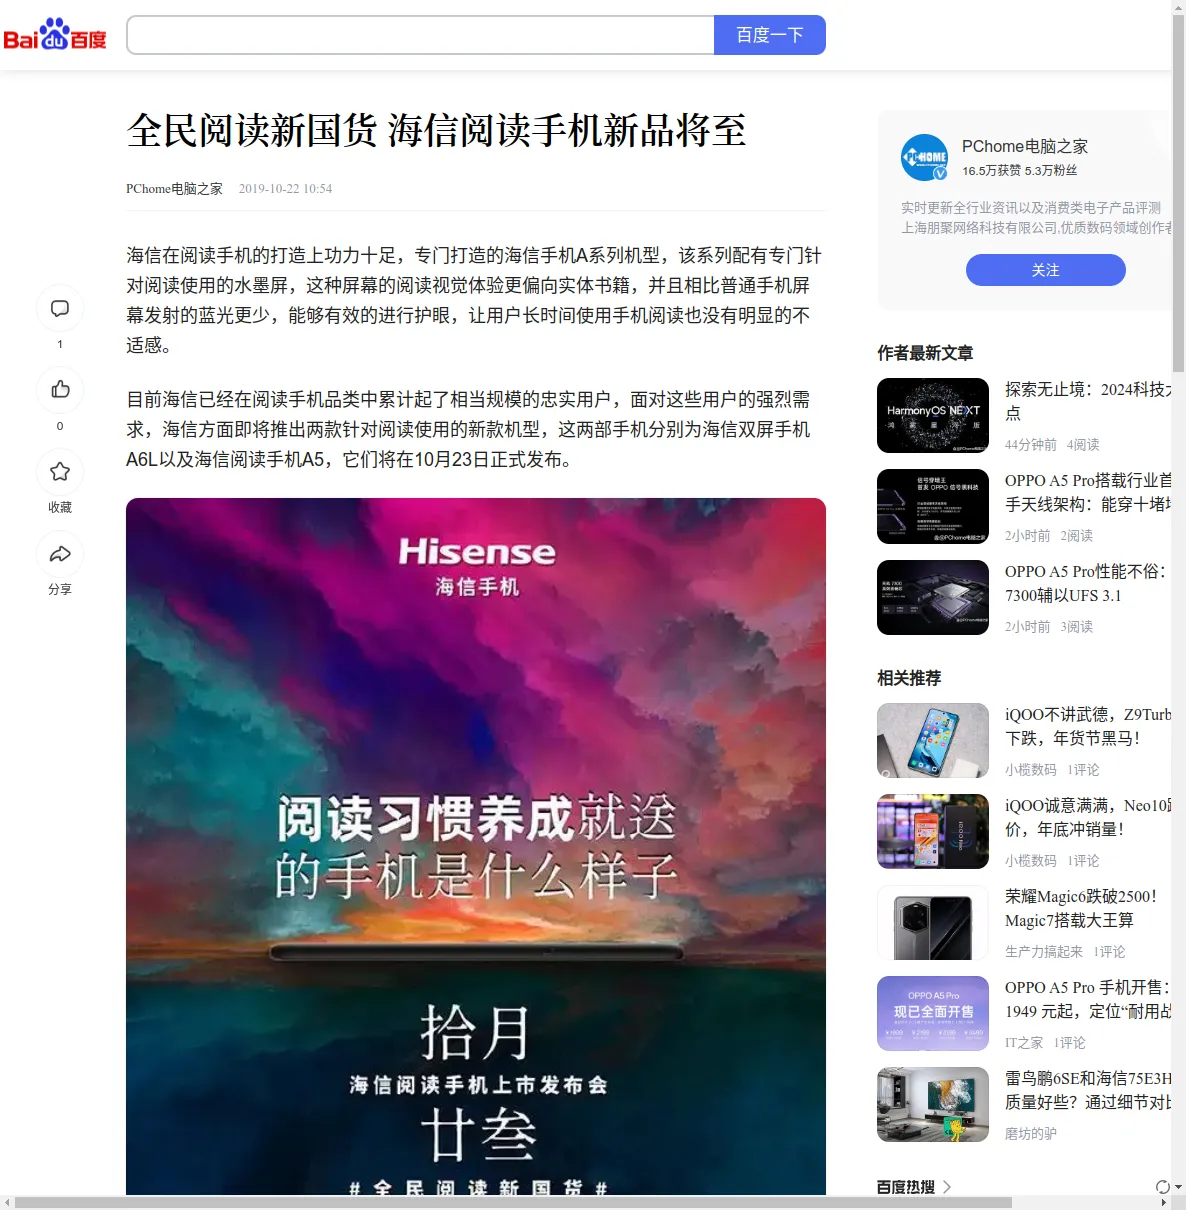1186x1210 pixels.
Task: Open OPPO A5 Pro 手机开售 article
Action: 1088,999
